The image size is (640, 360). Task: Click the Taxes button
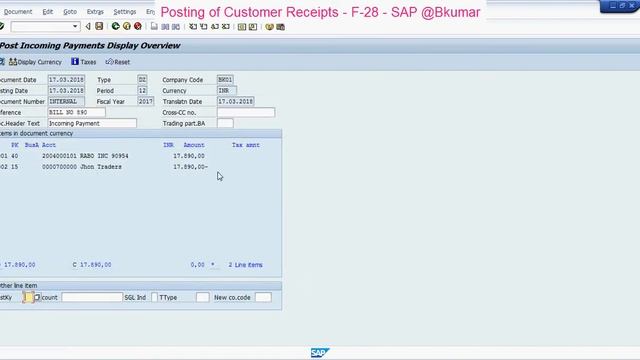click(x=84, y=62)
